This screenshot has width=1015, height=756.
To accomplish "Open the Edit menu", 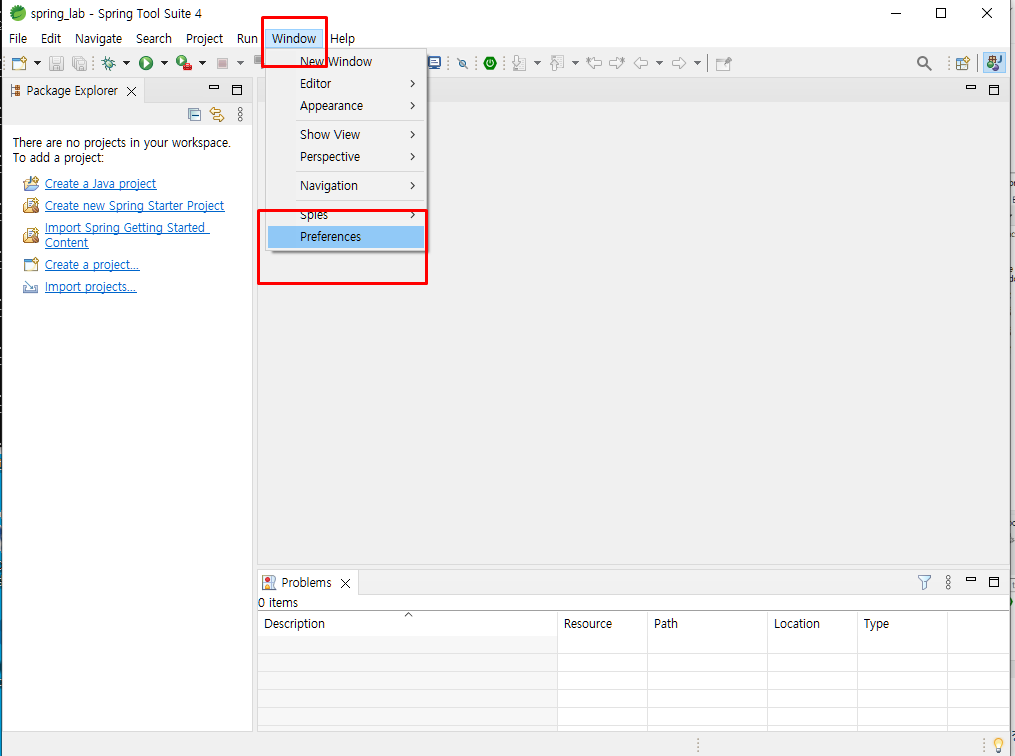I will coord(51,38).
